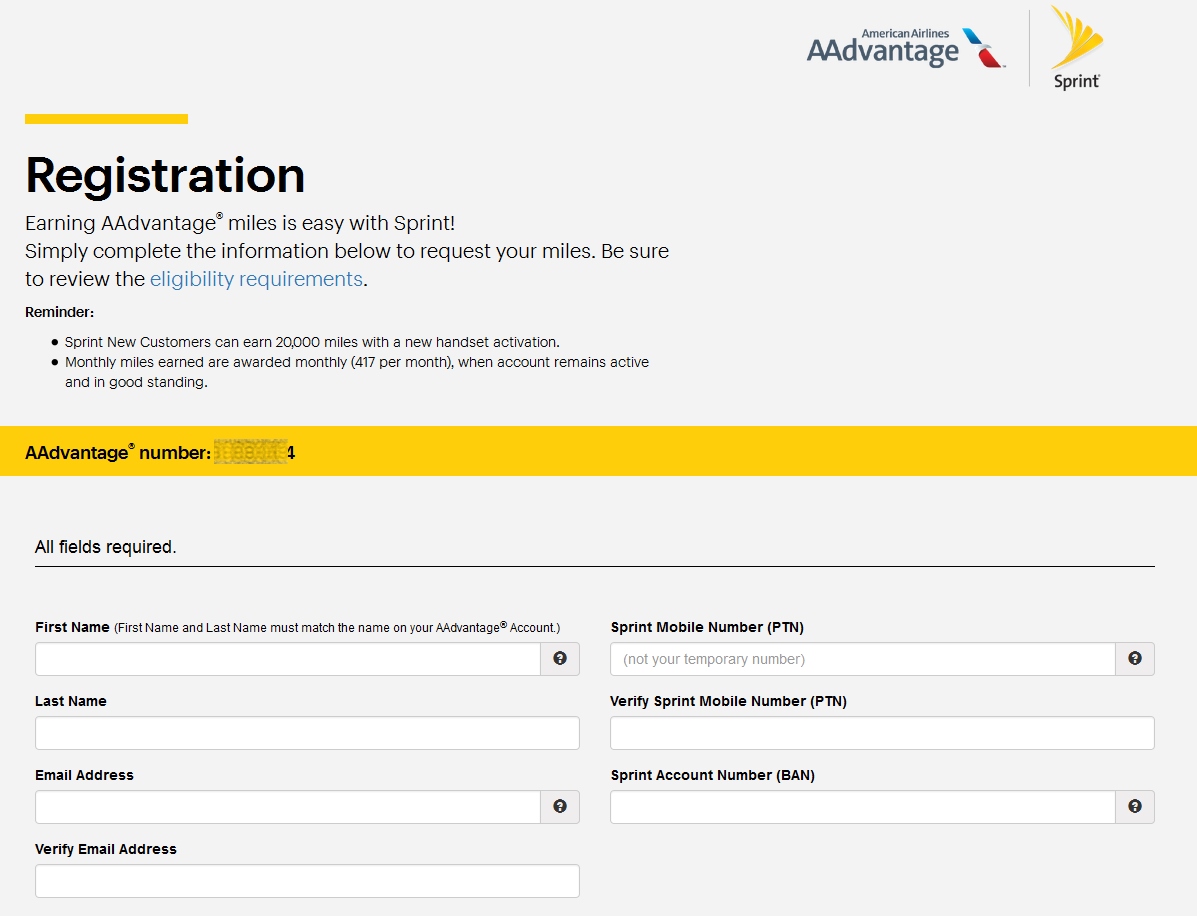This screenshot has height=916, width=1197.
Task: Open help for First Name field
Action: 560,658
